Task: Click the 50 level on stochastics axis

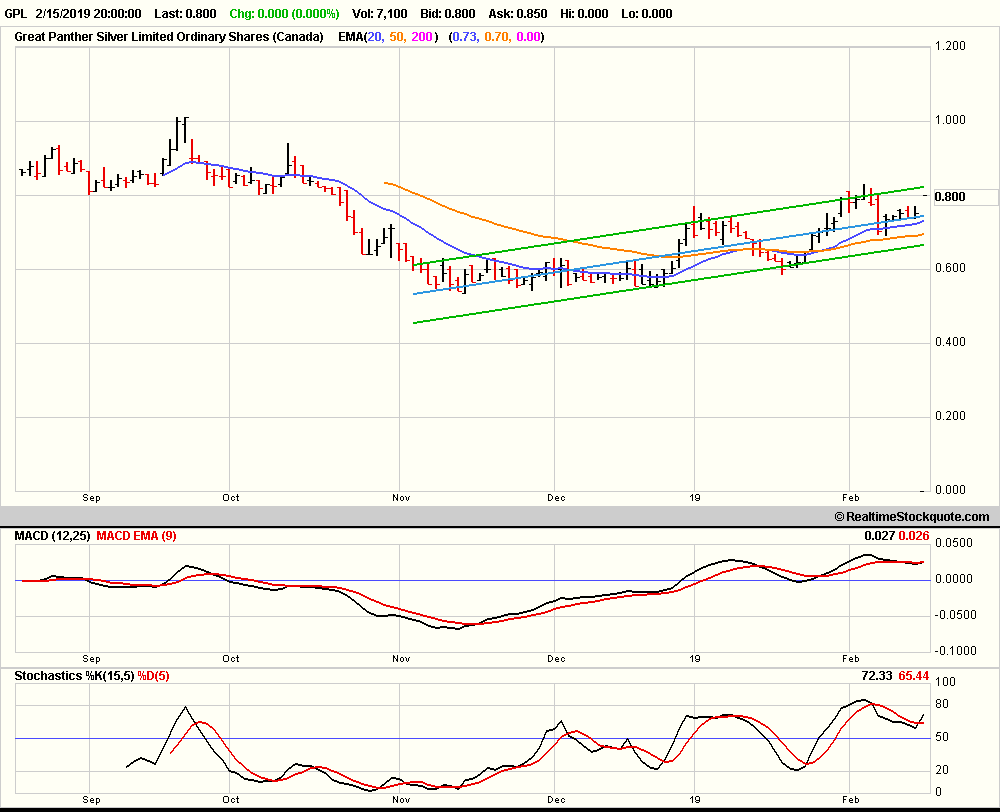Action: click(x=942, y=737)
